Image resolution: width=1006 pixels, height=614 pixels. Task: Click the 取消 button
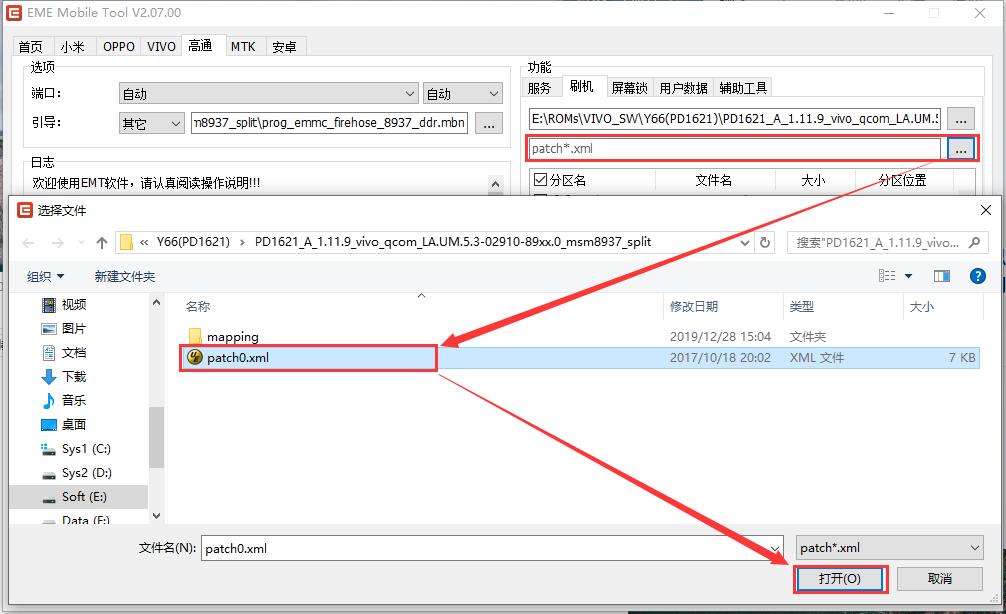click(x=939, y=579)
